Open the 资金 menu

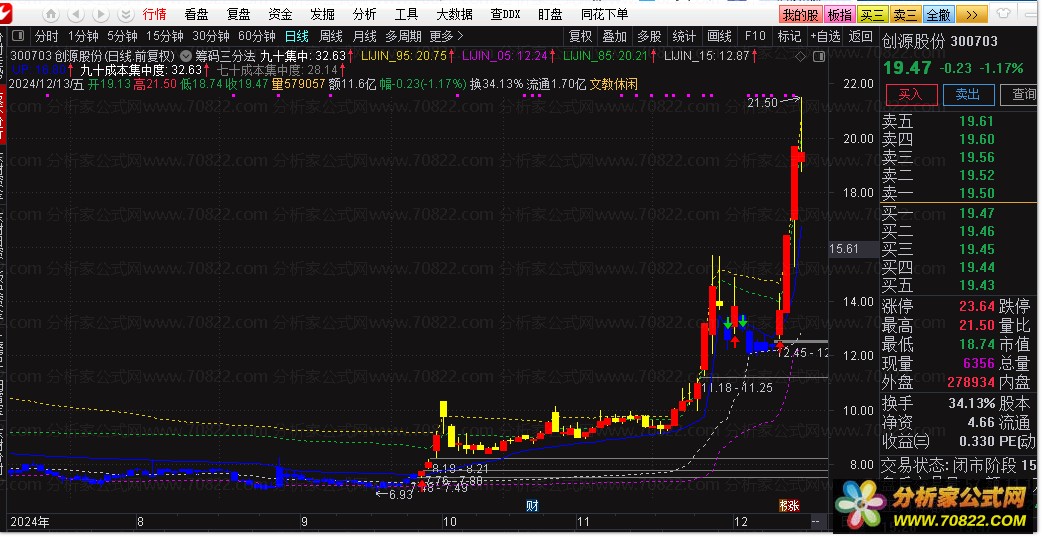[x=280, y=14]
